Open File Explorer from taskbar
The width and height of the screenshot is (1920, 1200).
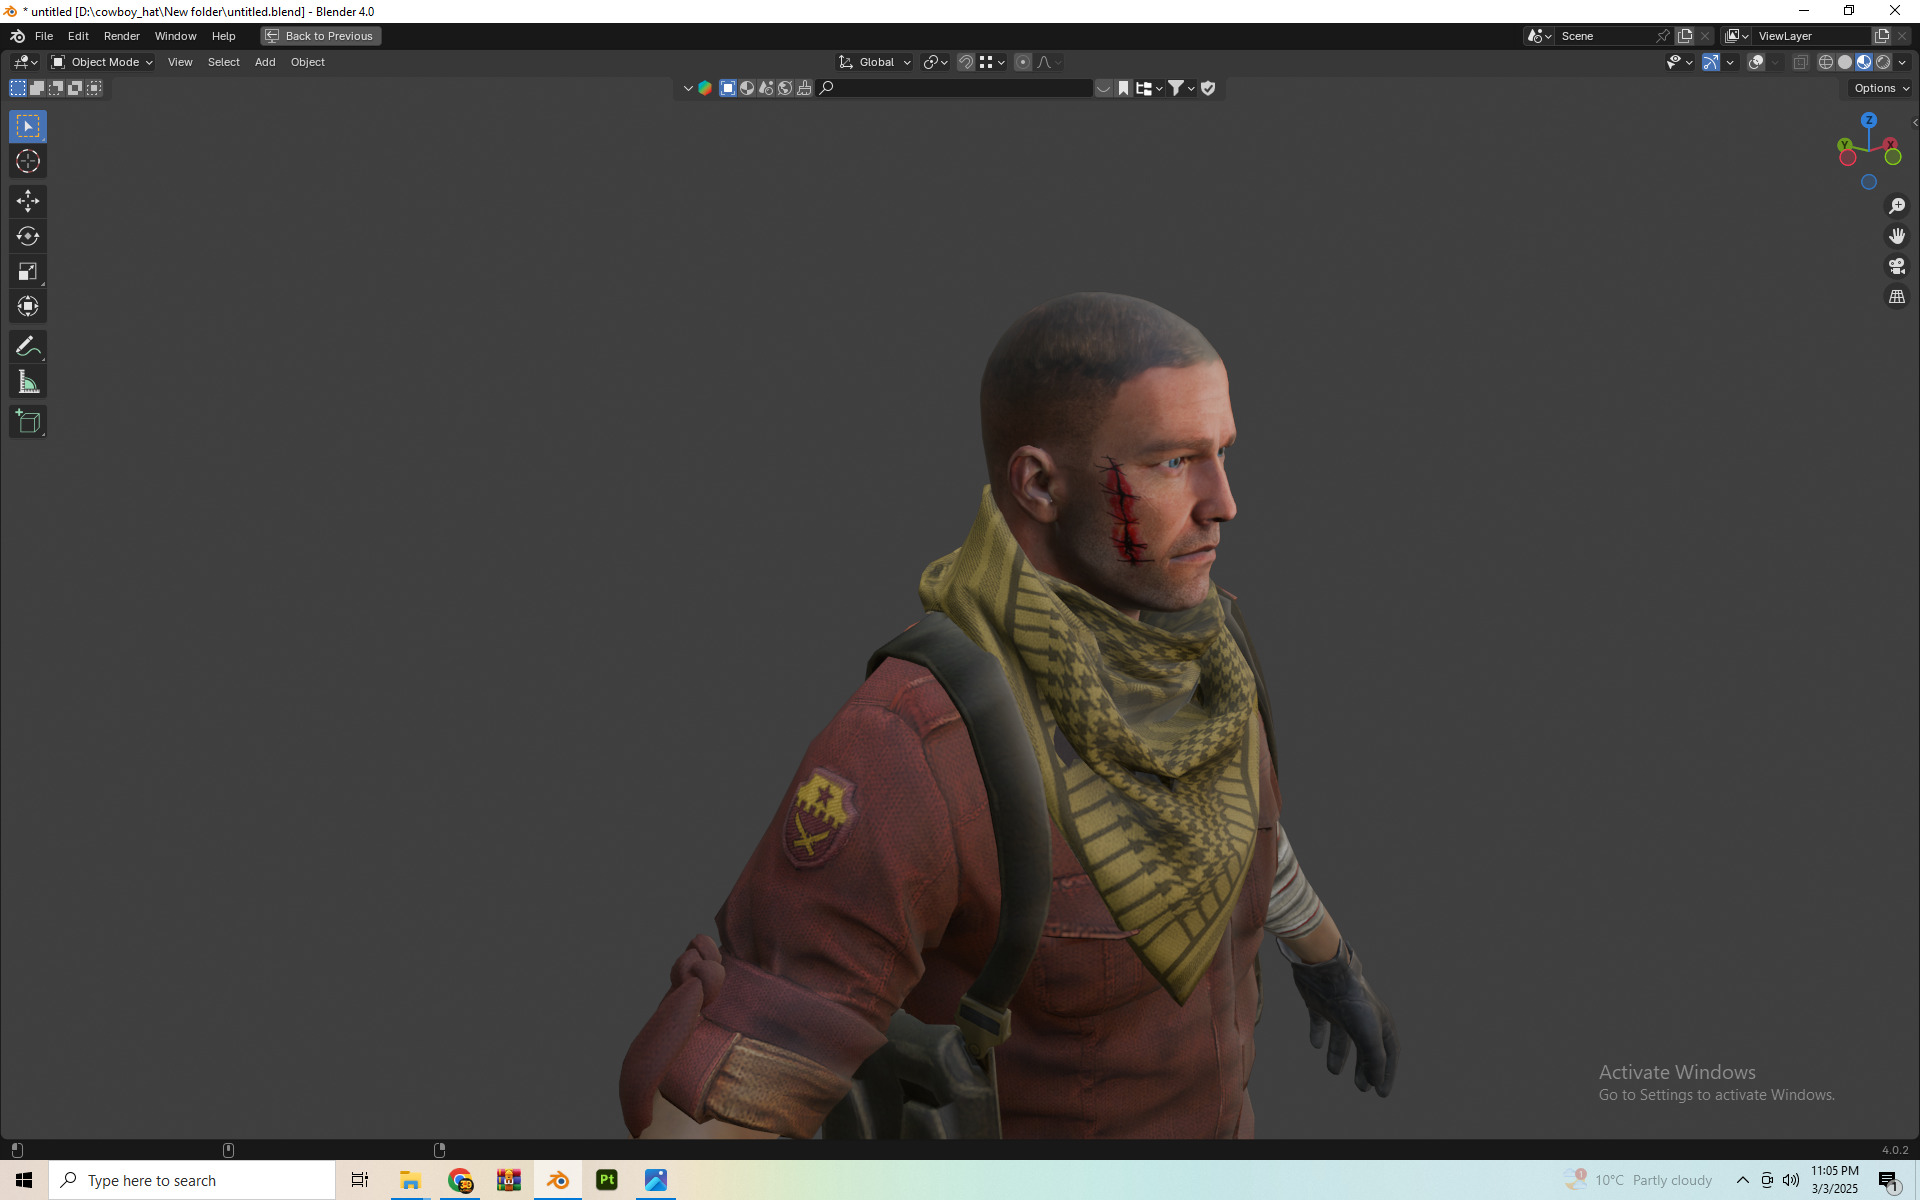[x=410, y=1180]
